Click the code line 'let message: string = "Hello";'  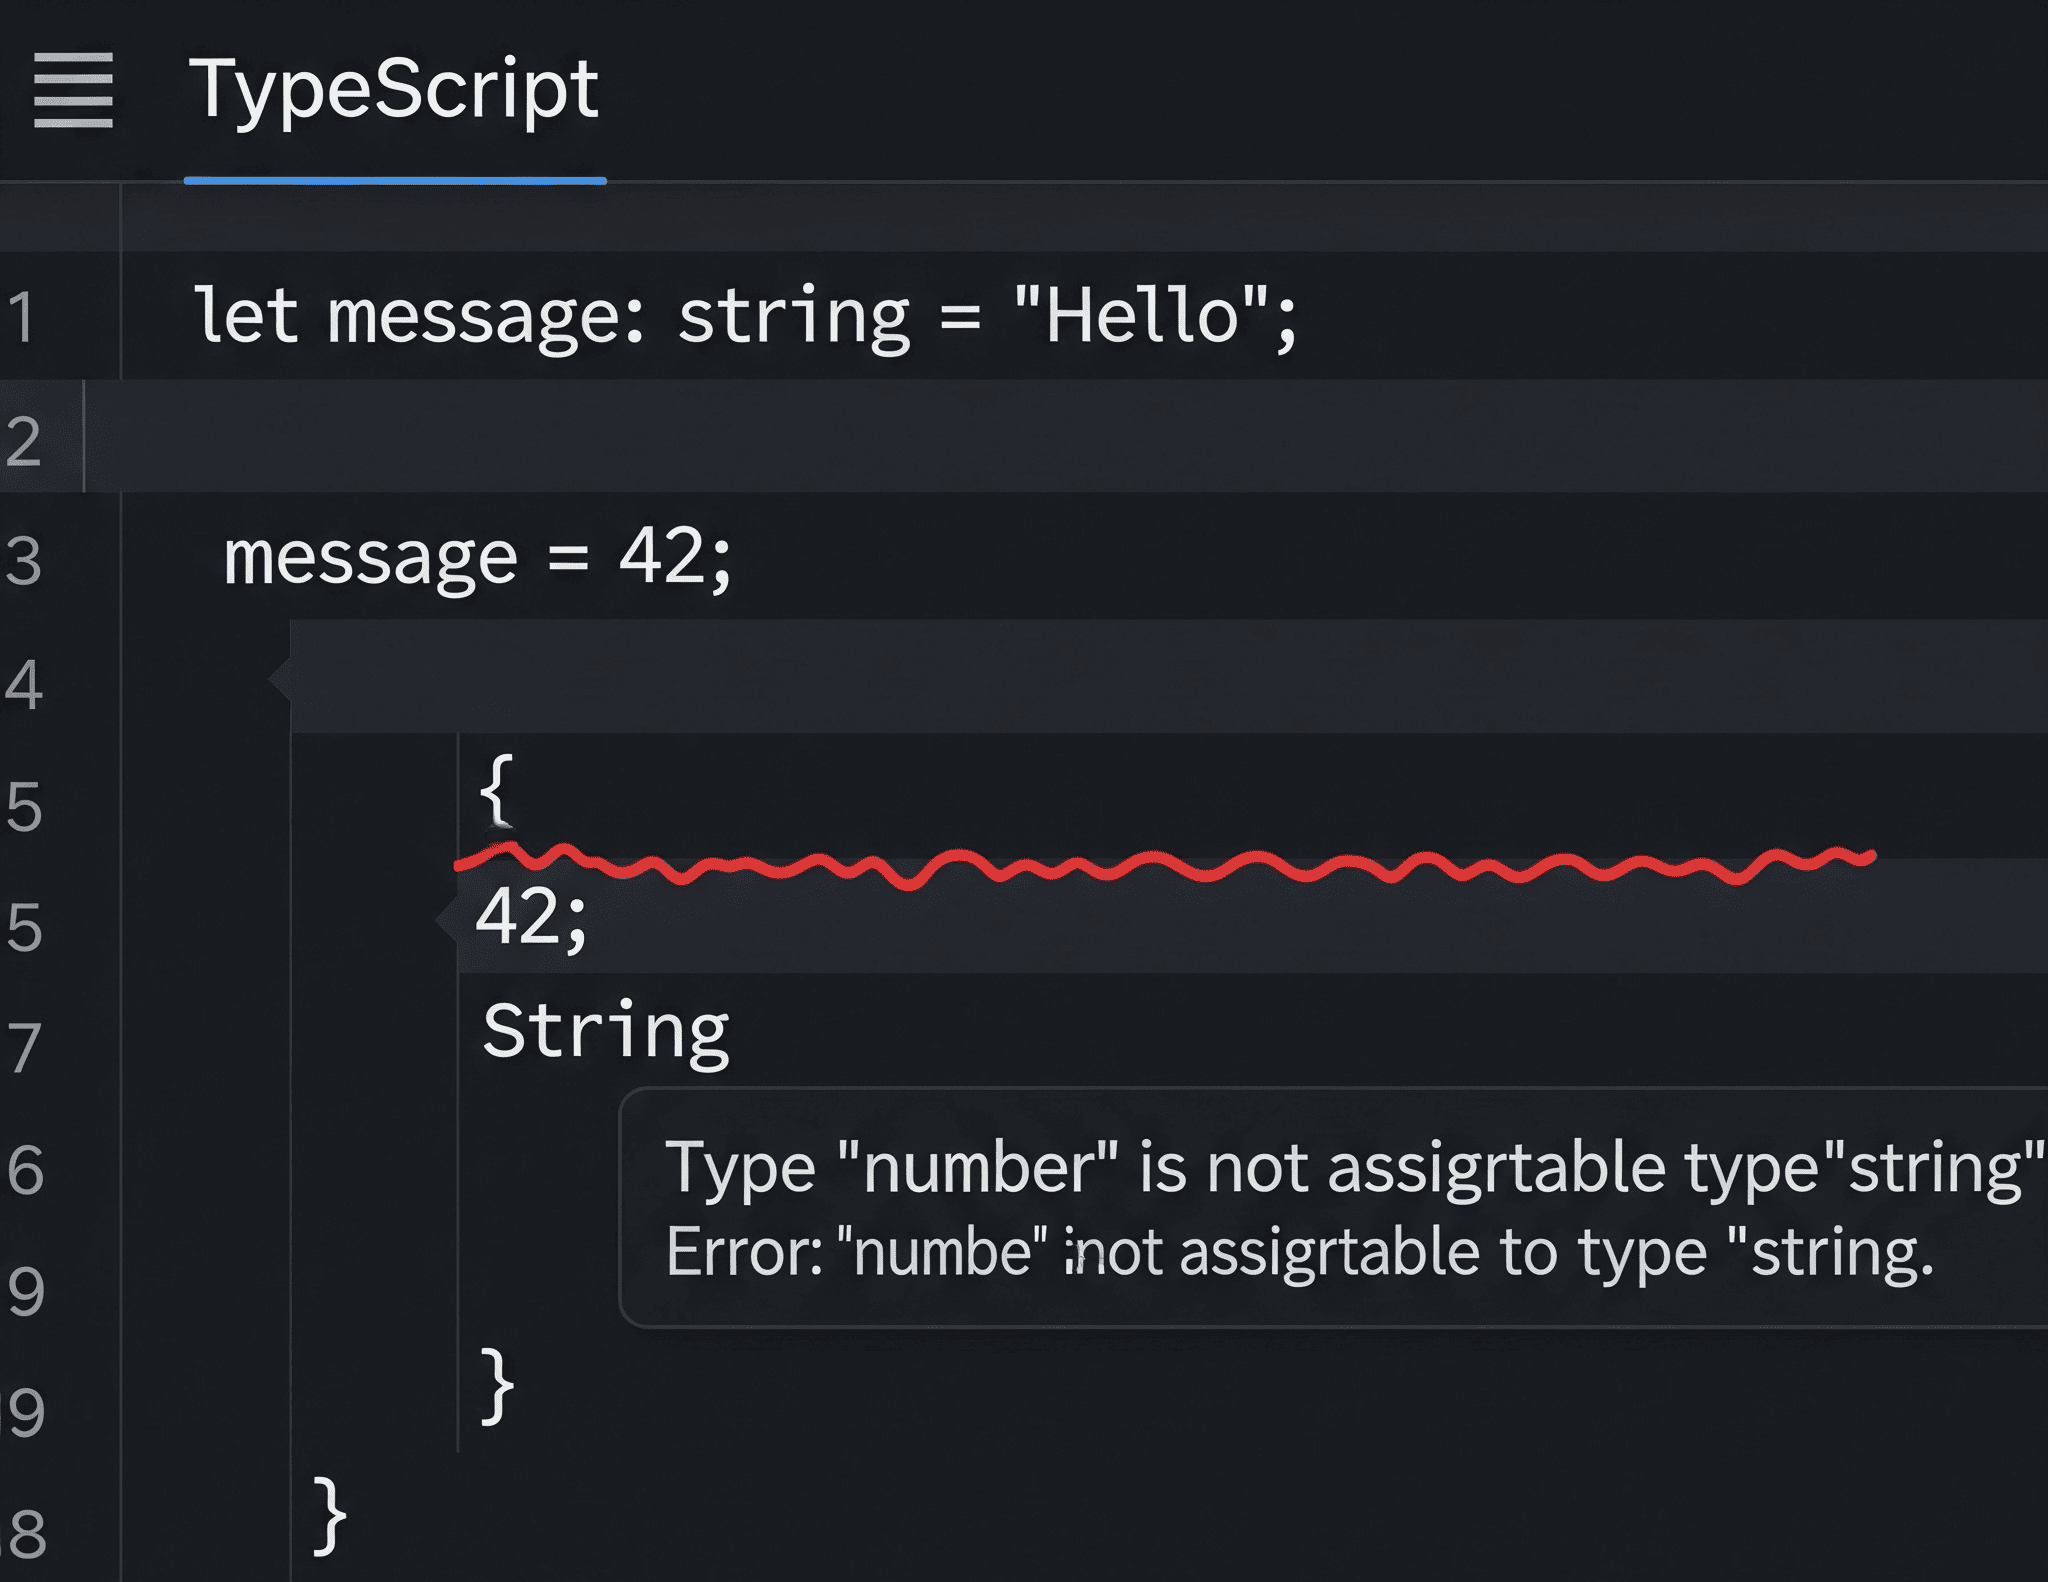click(x=745, y=317)
